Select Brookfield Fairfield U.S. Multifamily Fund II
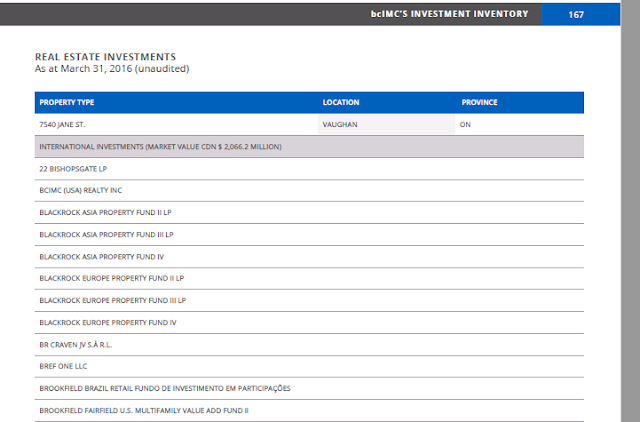This screenshot has width=640, height=422. pyautogui.click(x=309, y=410)
